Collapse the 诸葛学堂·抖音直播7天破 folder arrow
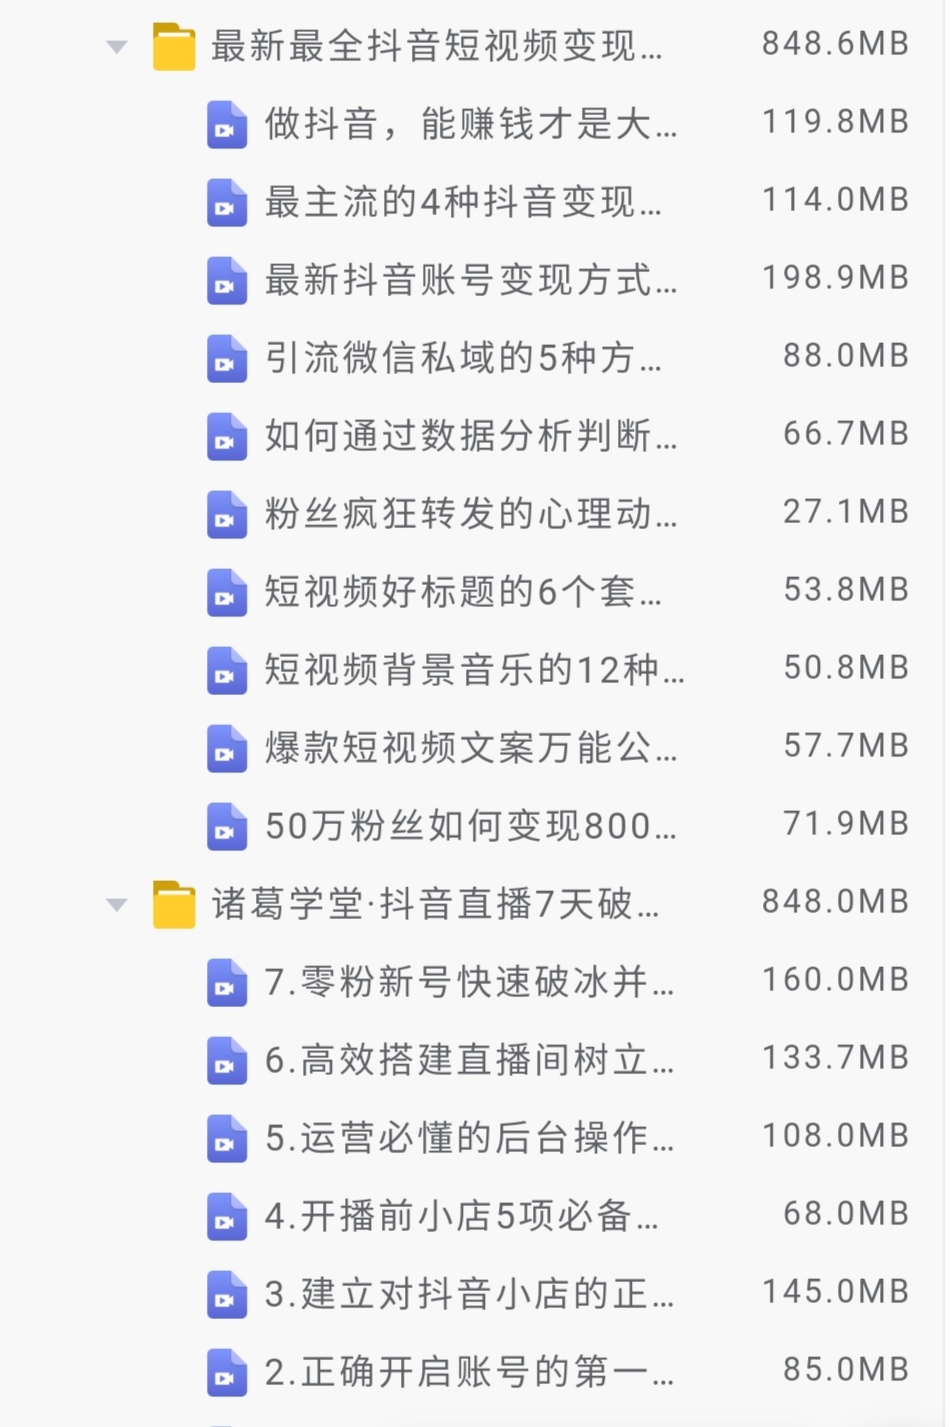Image resolution: width=950 pixels, height=1427 pixels. (x=117, y=905)
